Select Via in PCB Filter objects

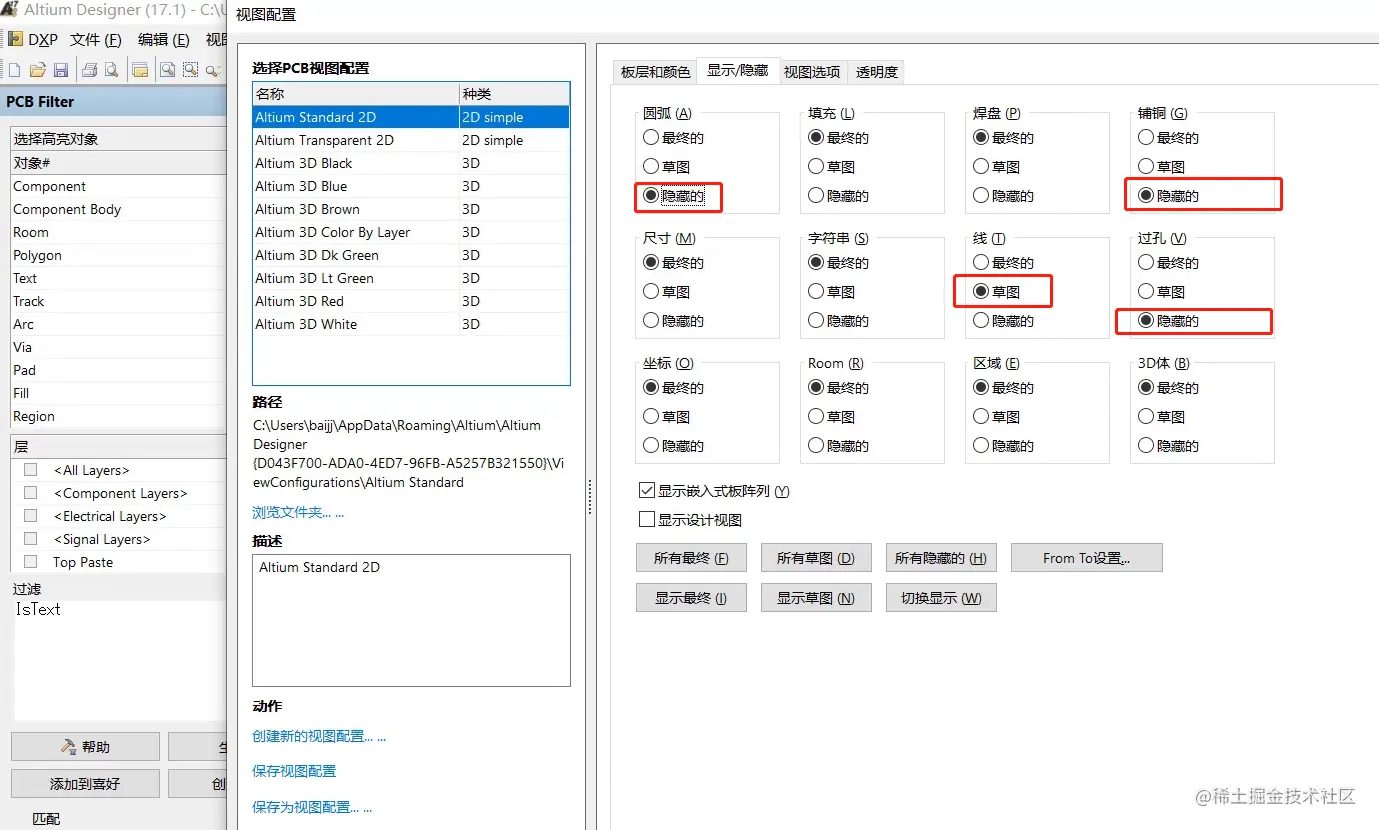tap(119, 347)
